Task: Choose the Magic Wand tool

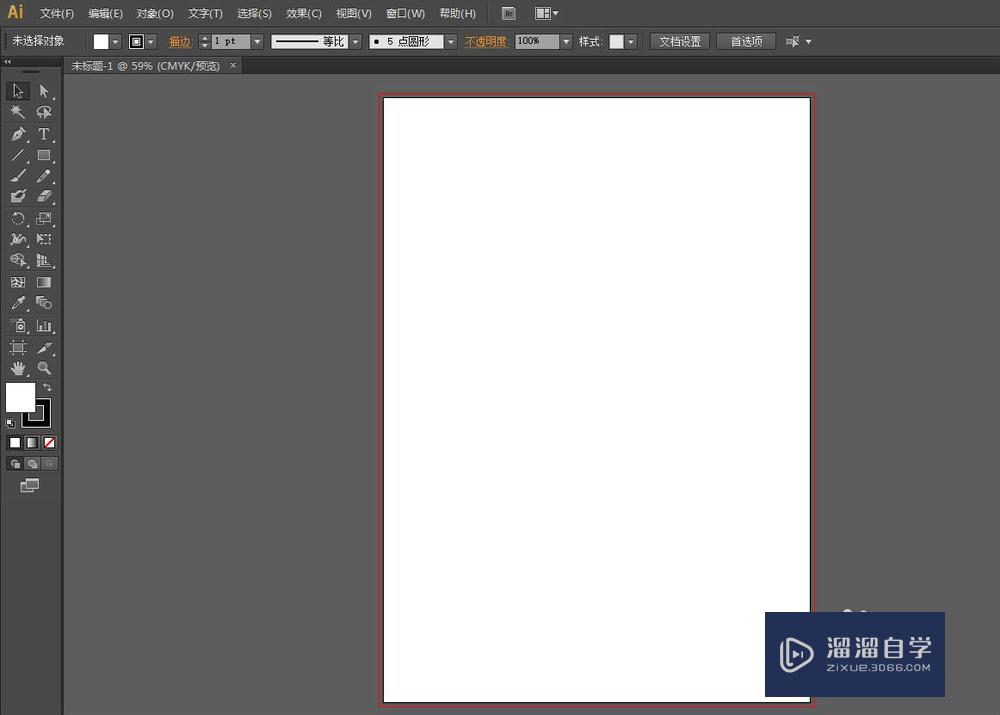Action: (18, 113)
